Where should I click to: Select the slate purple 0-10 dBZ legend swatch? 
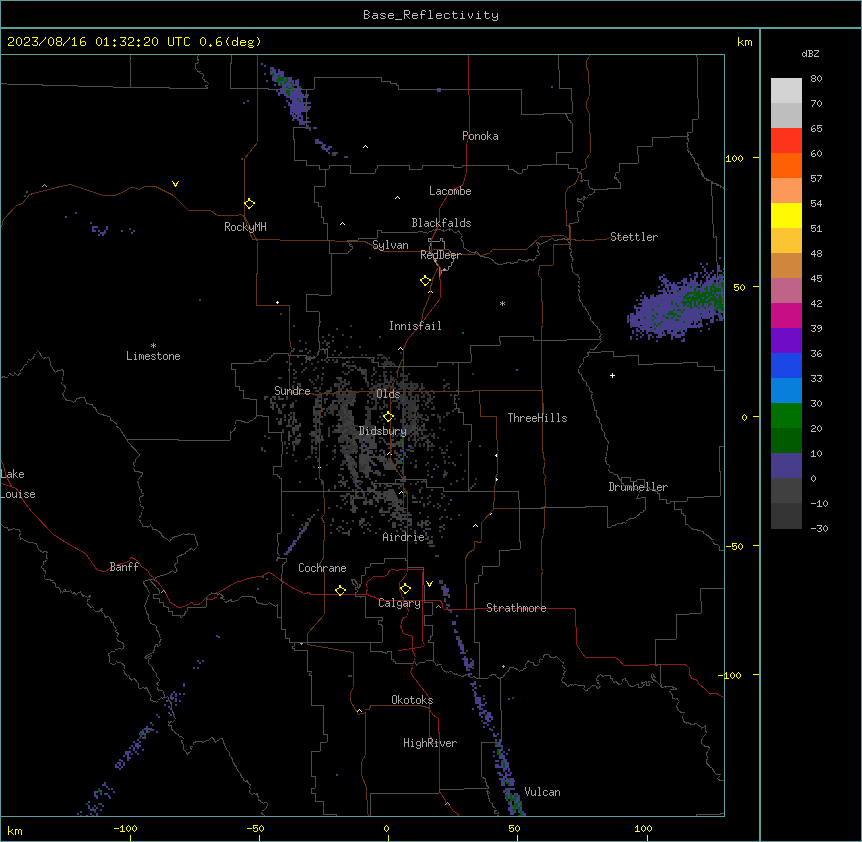click(x=786, y=466)
